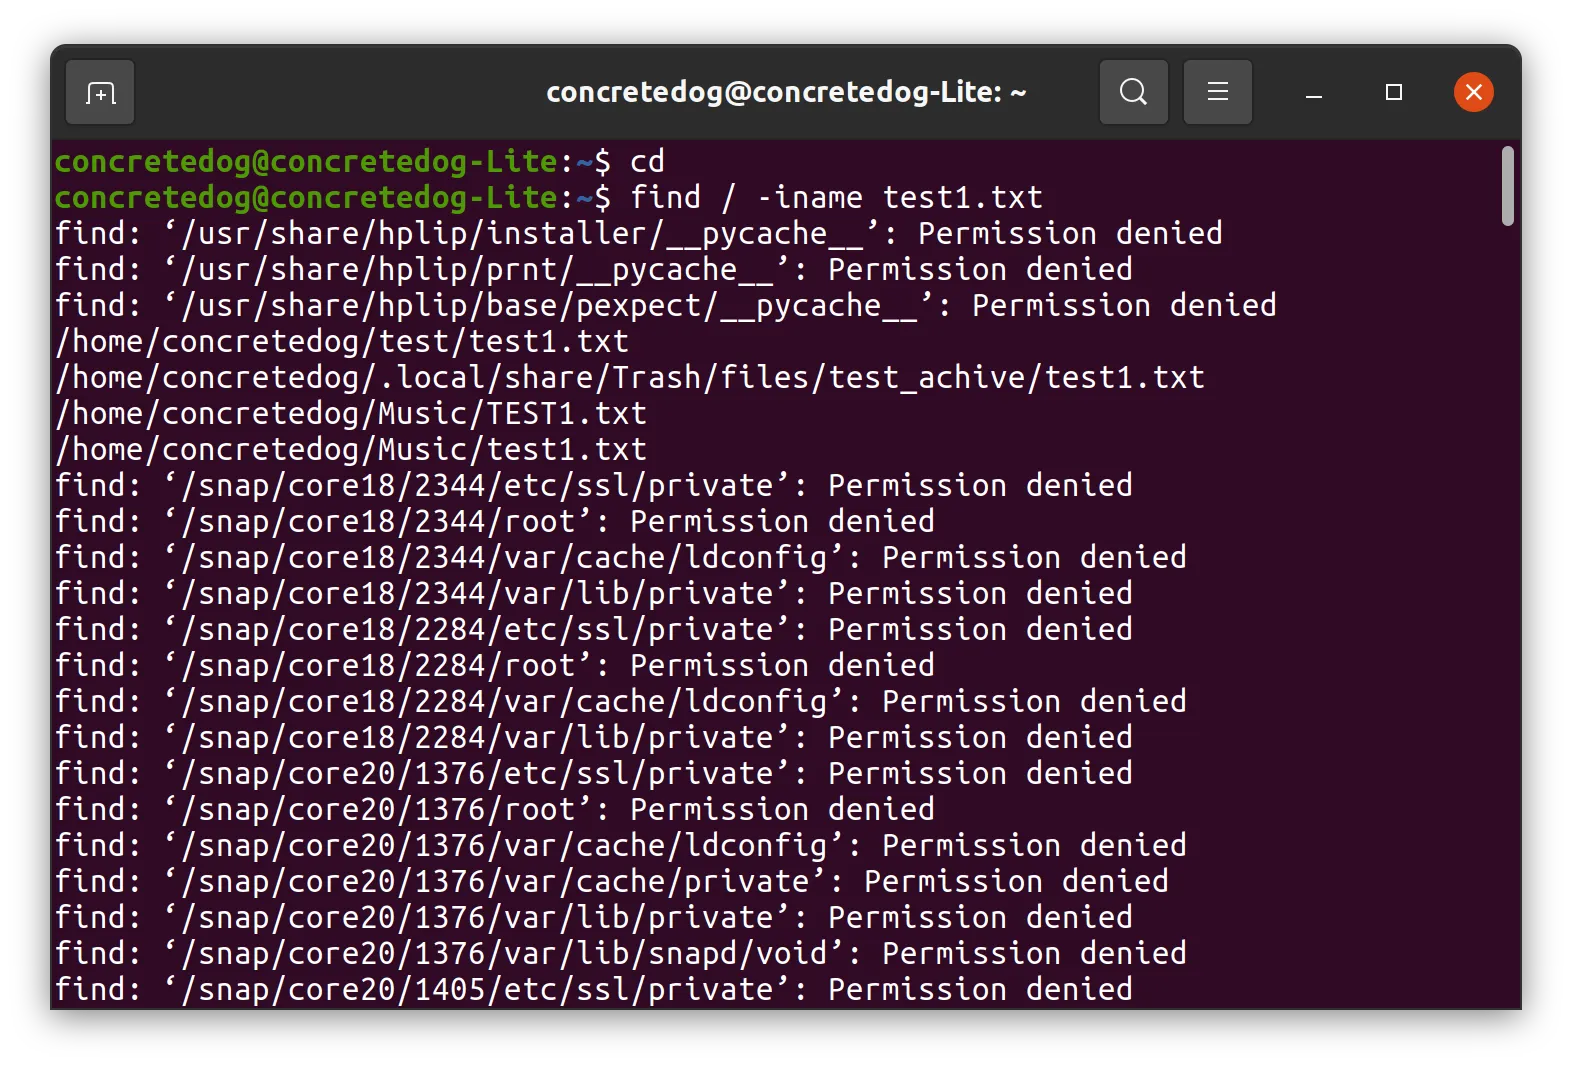Open a new terminal tab
The height and width of the screenshot is (1066, 1572).
(x=100, y=93)
